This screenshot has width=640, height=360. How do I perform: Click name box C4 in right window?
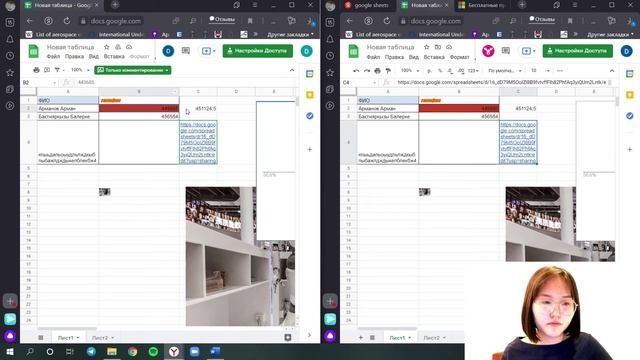(359, 82)
